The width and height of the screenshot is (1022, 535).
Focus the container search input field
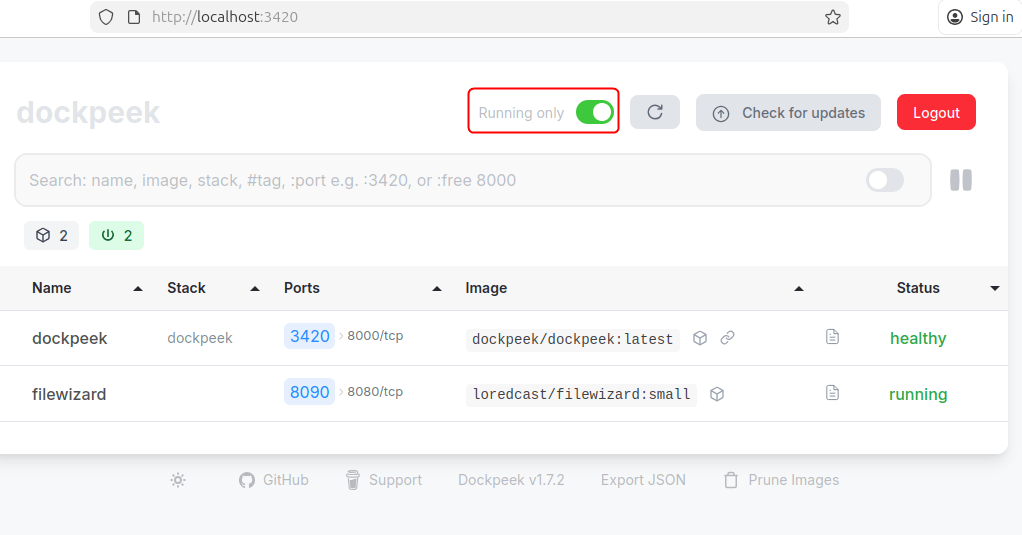440,180
